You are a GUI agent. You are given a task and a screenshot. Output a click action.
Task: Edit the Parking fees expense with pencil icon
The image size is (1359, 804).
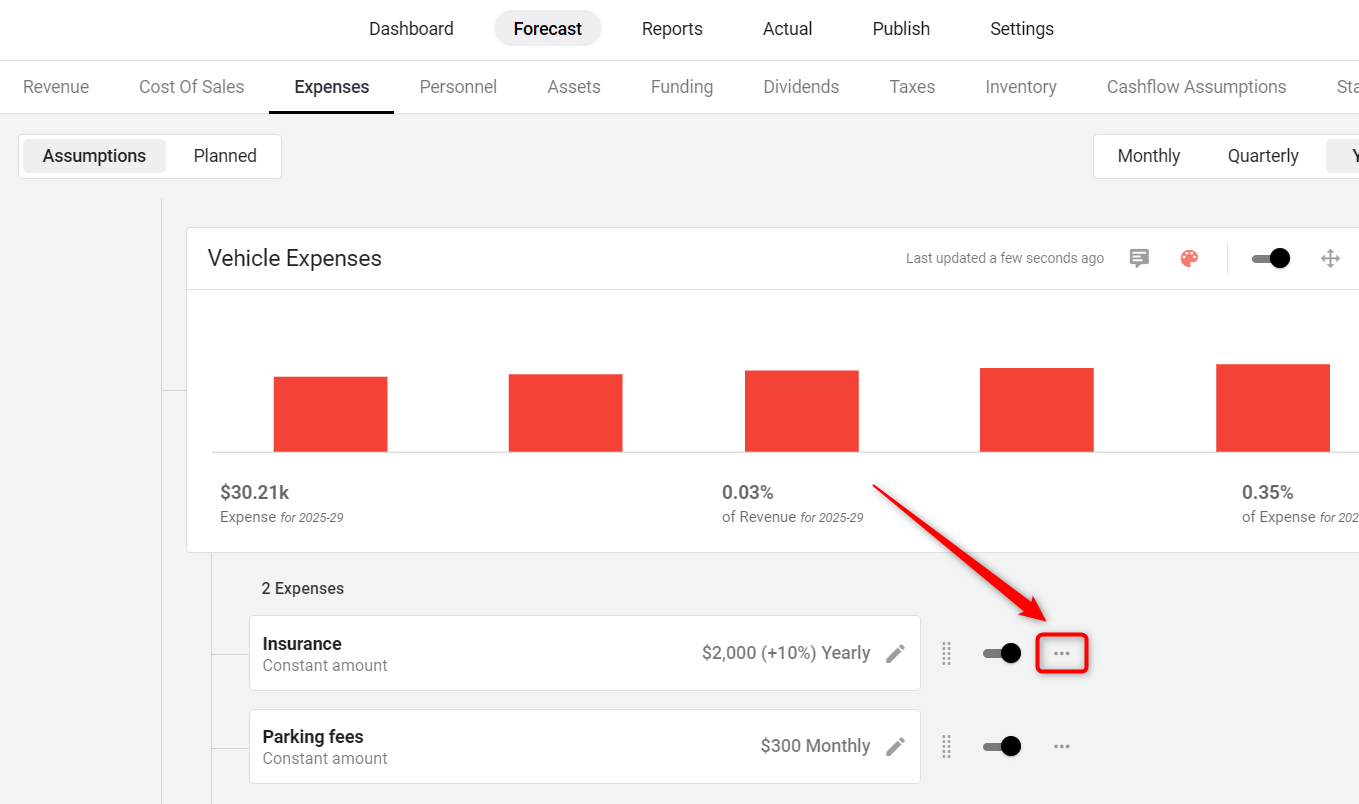(x=896, y=746)
